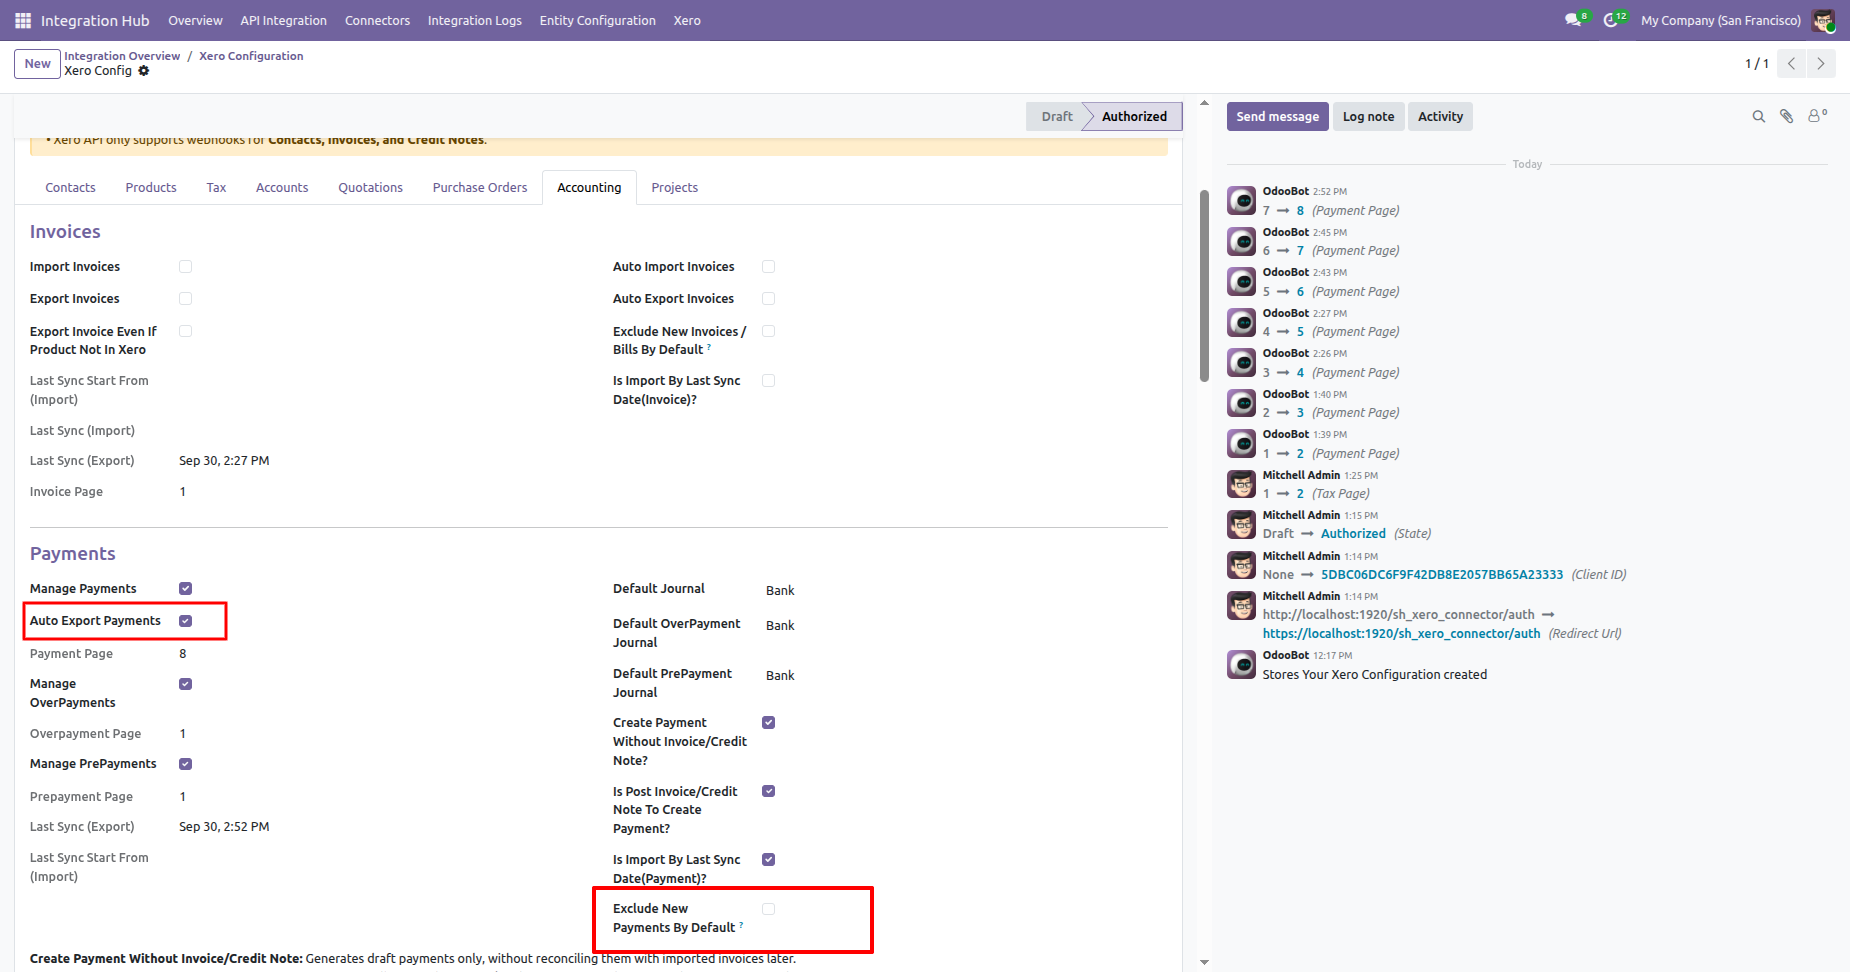
Task: Click Mitchell Admin avatar on the 1:25 PM message
Action: [1241, 485]
